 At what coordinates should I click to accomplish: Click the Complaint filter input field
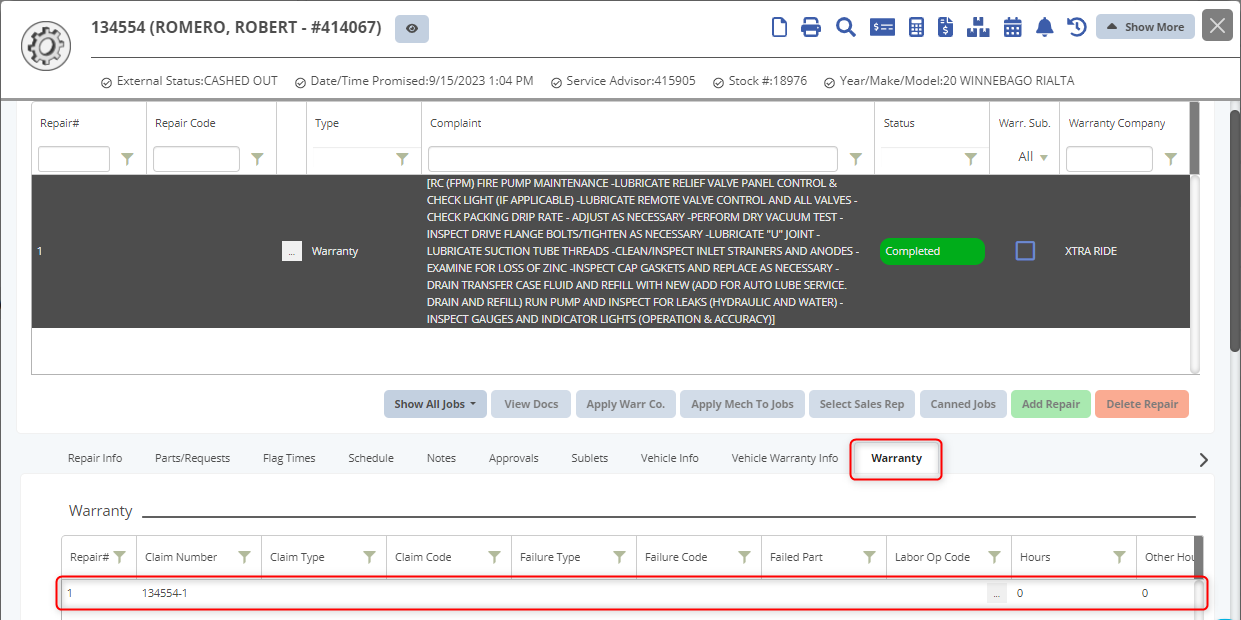pyautogui.click(x=632, y=159)
